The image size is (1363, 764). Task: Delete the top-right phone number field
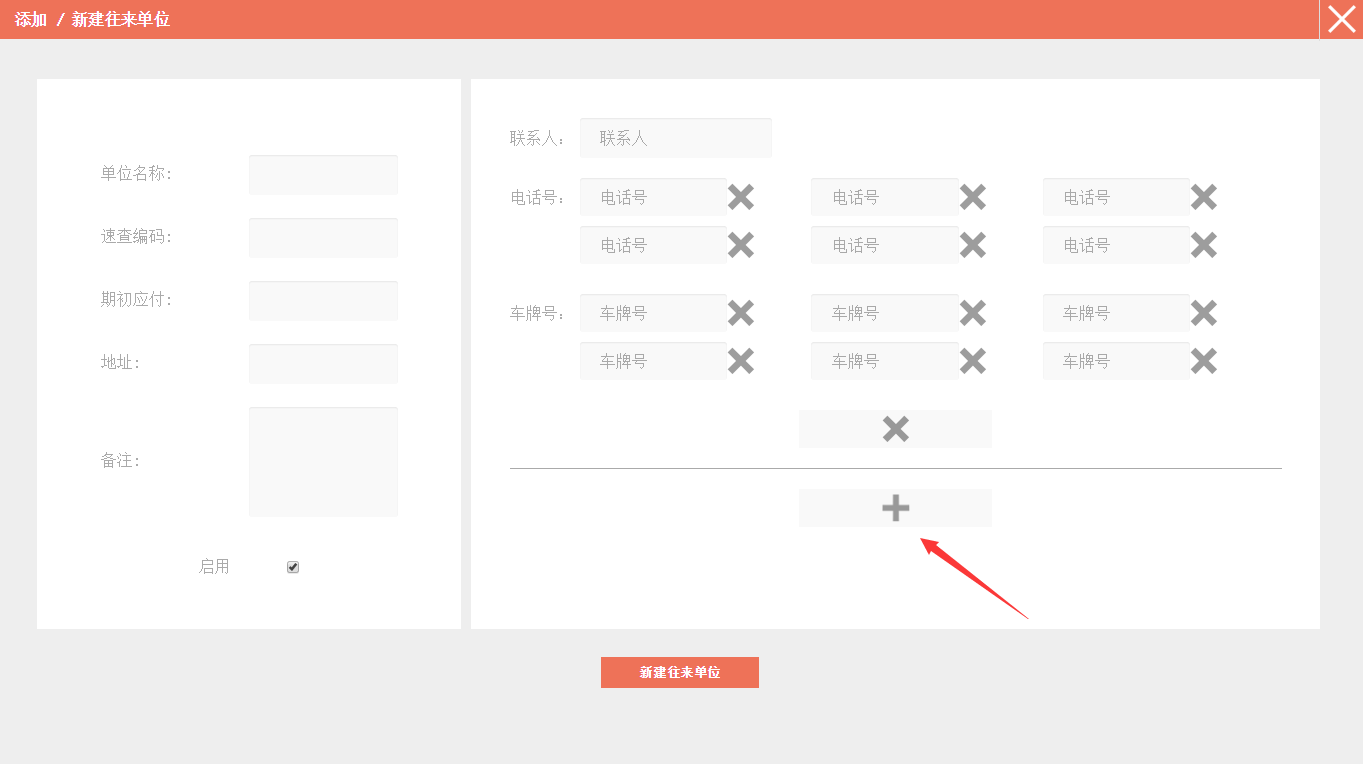pyautogui.click(x=1204, y=197)
